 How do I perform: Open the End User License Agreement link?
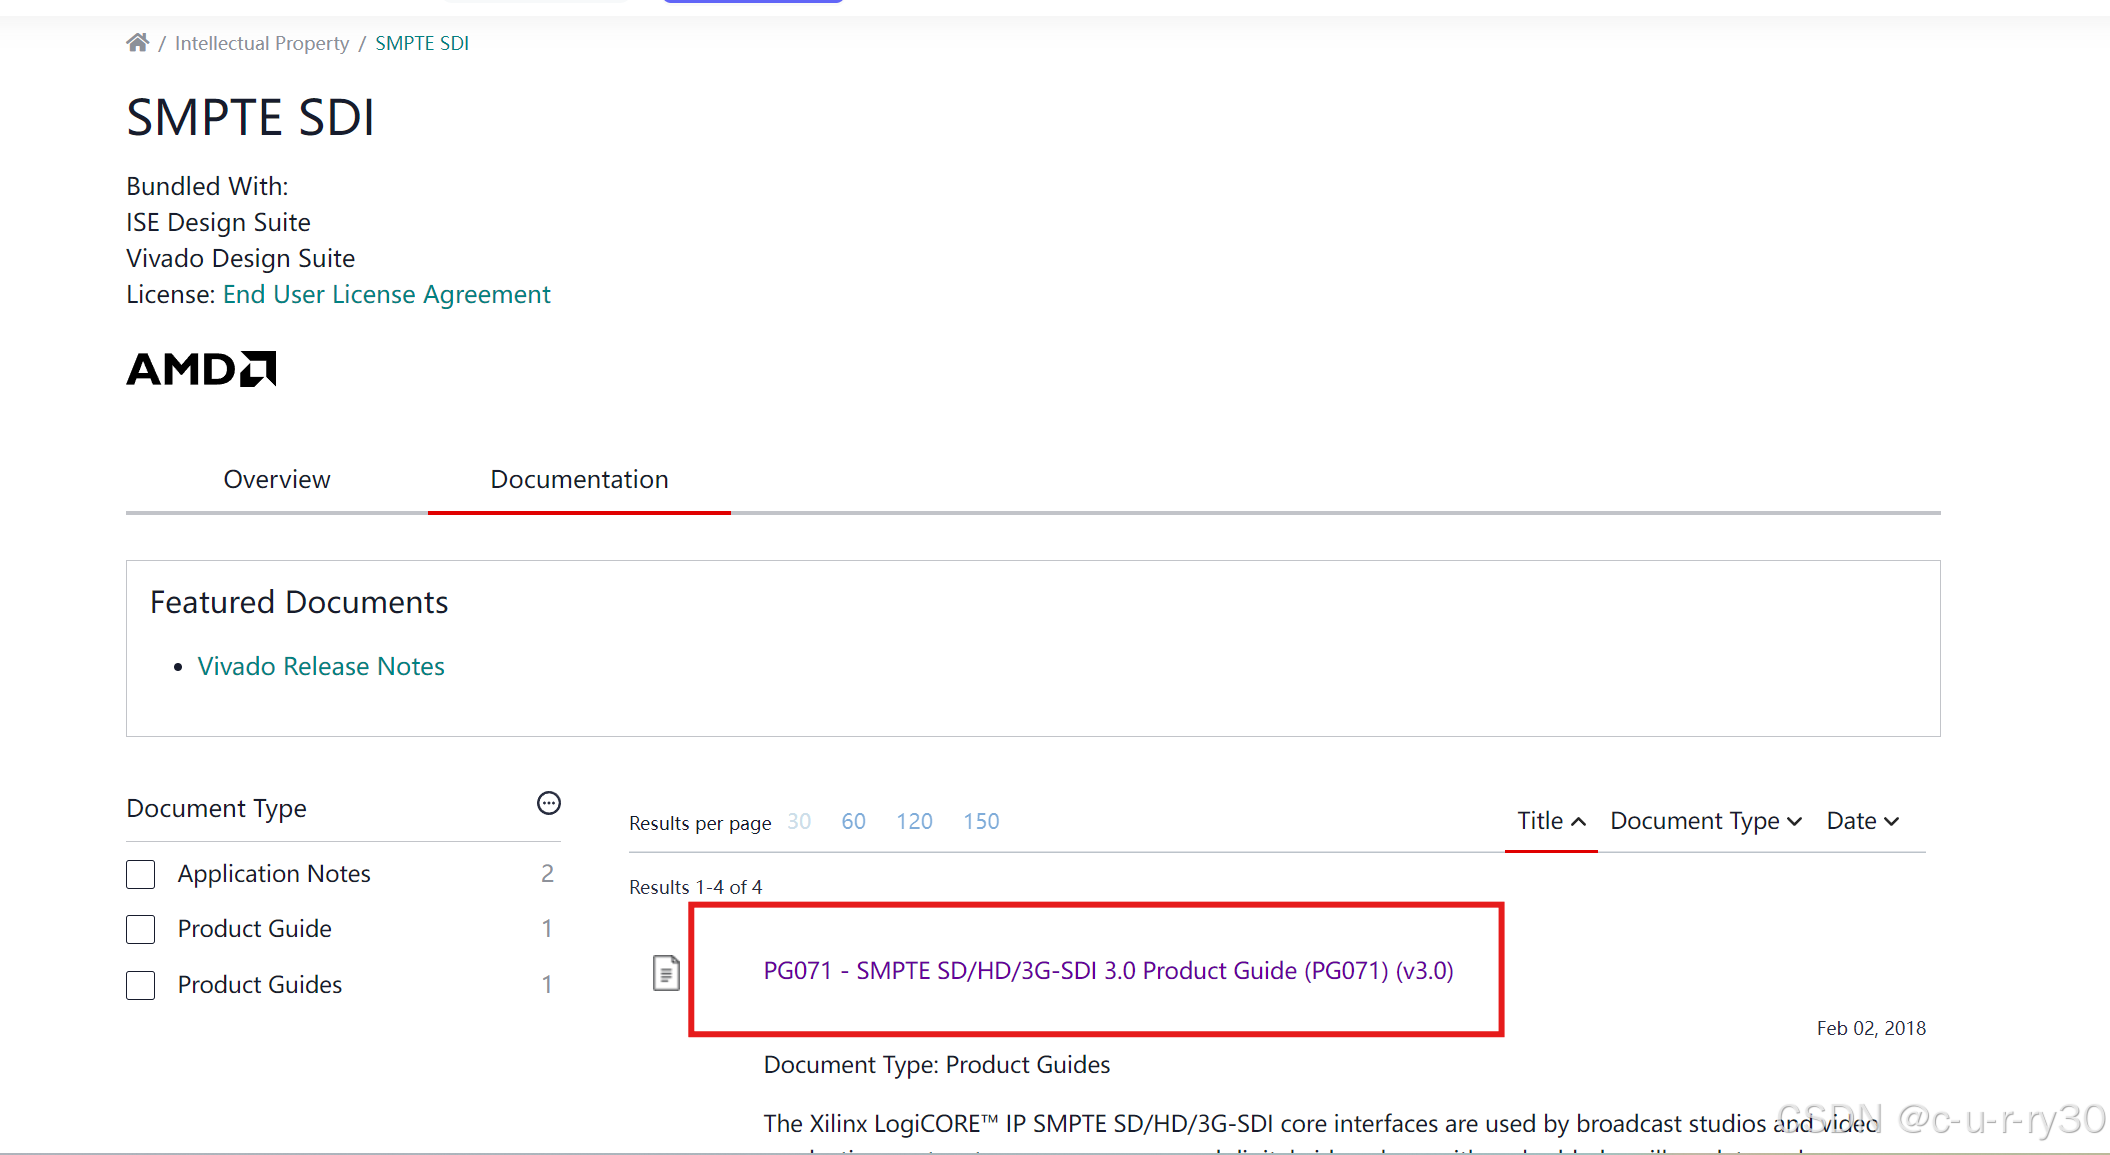386,295
